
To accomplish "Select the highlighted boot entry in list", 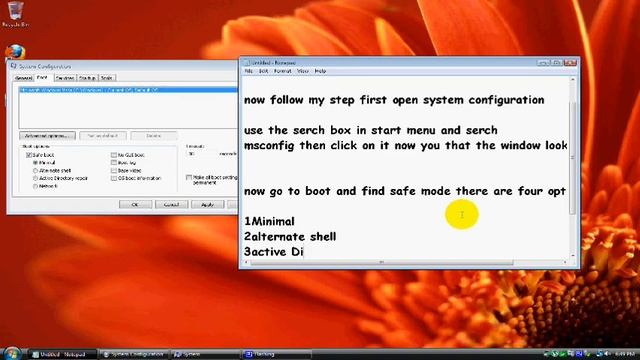I will click(x=128, y=90).
